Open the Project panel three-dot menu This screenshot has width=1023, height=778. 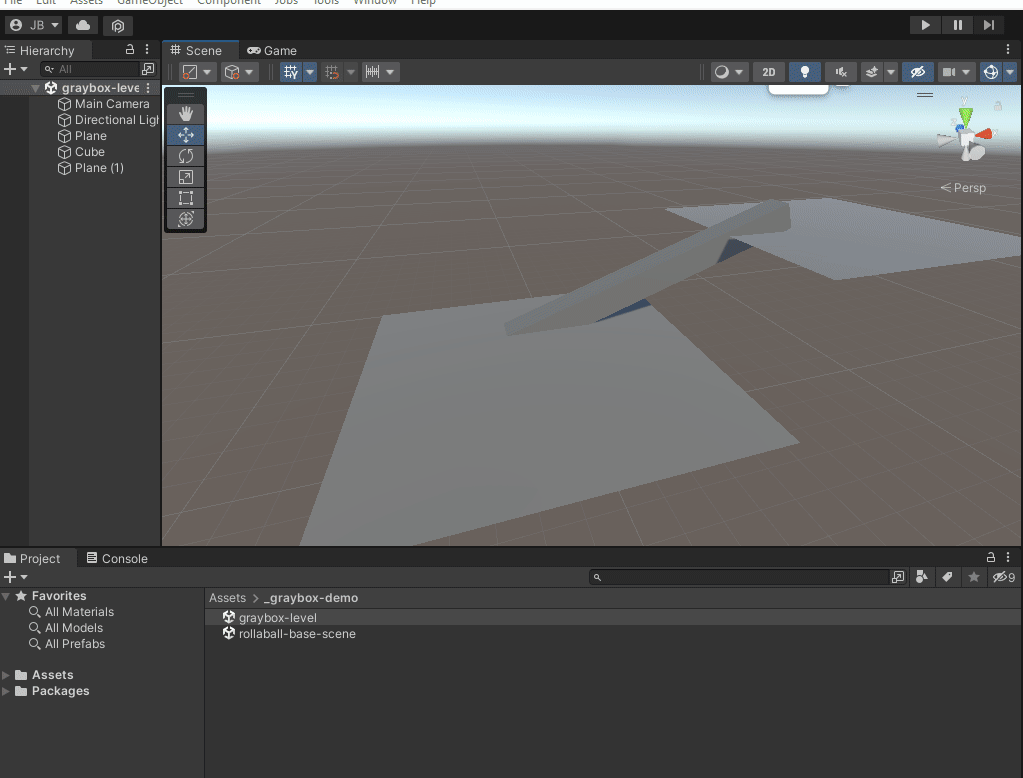[1008, 557]
